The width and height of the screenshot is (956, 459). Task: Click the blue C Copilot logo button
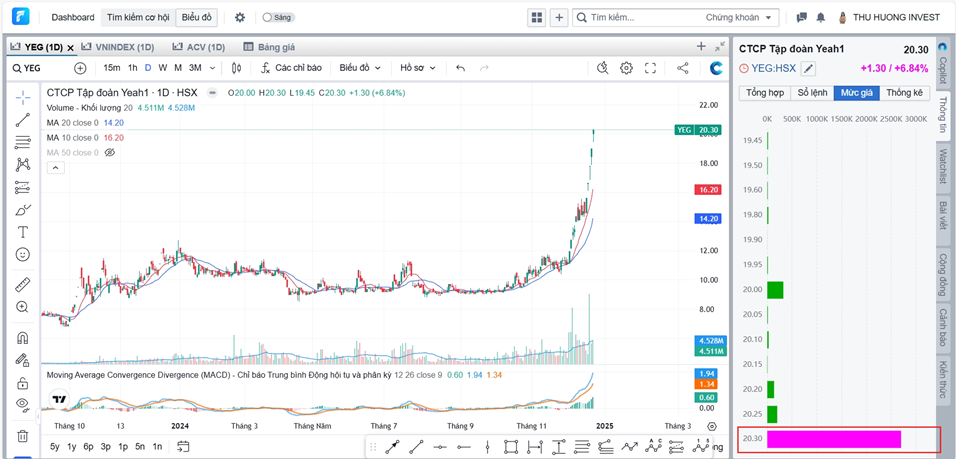click(716, 68)
